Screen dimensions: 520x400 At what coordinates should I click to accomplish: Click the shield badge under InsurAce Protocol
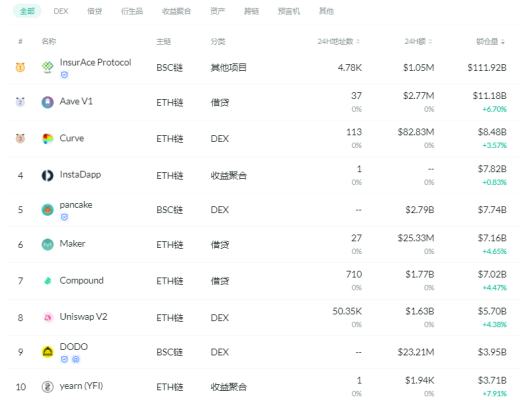64,75
